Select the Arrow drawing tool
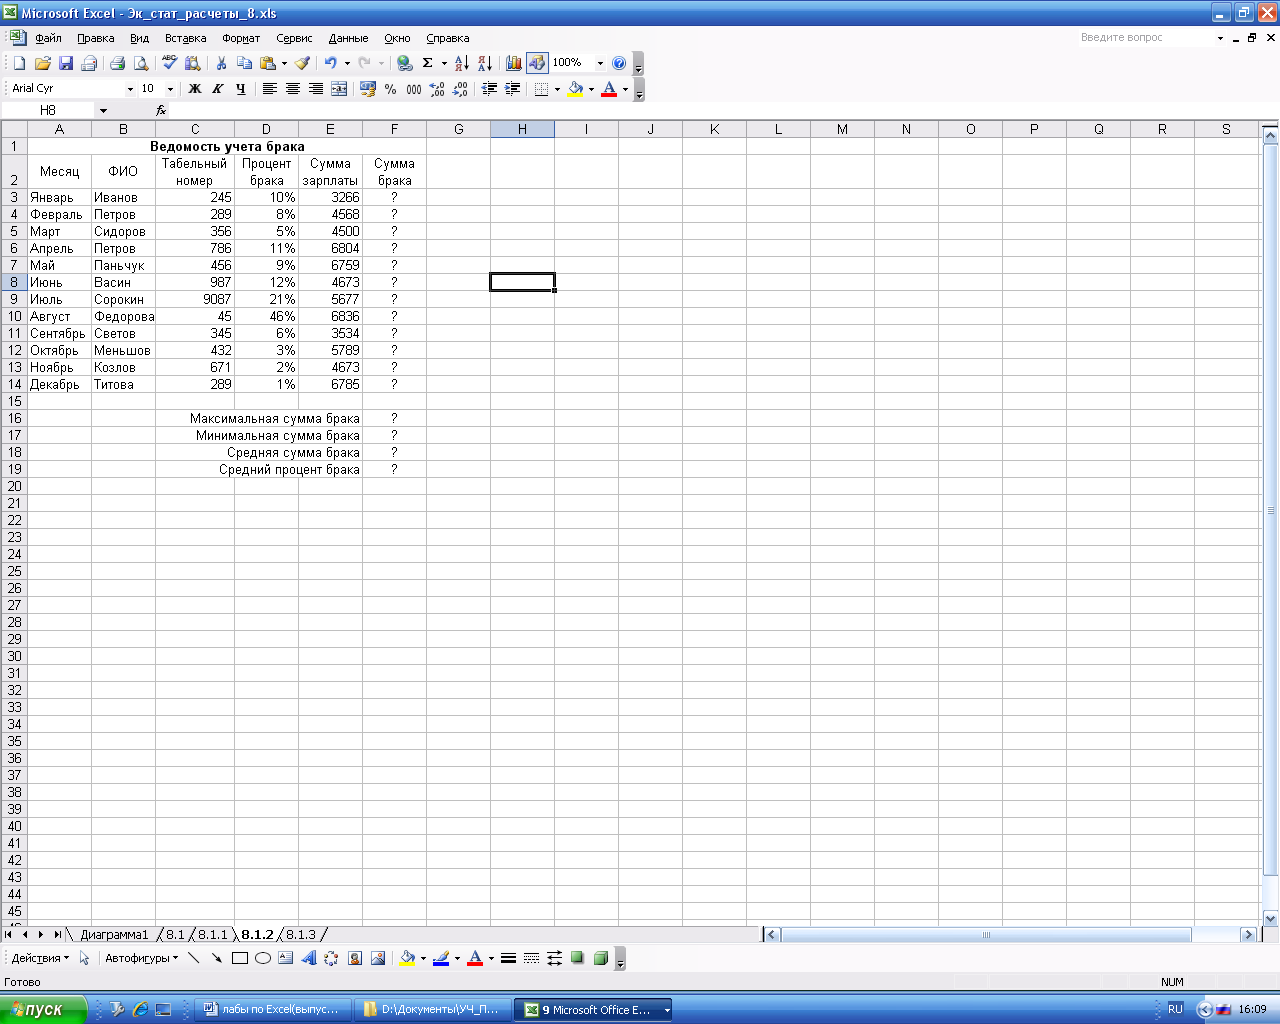The image size is (1280, 1024). (216, 958)
